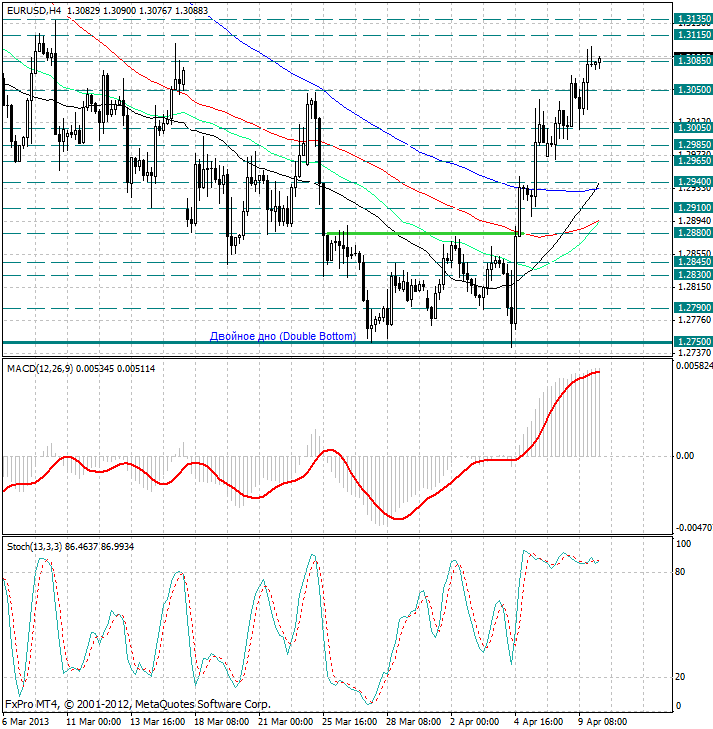
Task: Click the 1.27760 price scale value
Action: [x=694, y=320]
